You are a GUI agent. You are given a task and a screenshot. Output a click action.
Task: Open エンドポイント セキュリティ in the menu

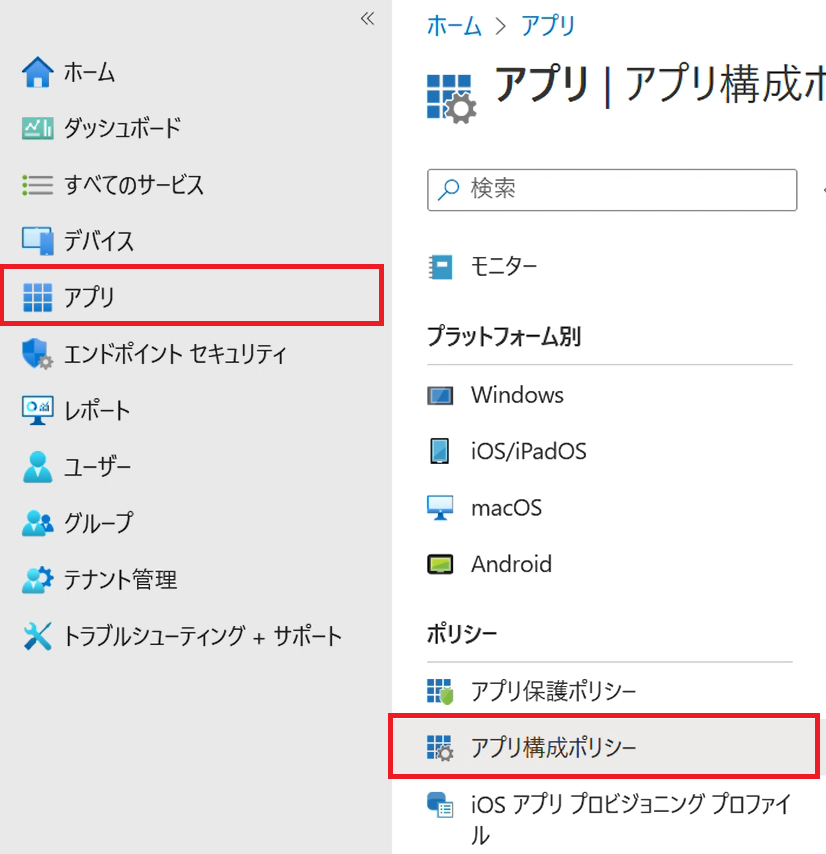pos(175,354)
